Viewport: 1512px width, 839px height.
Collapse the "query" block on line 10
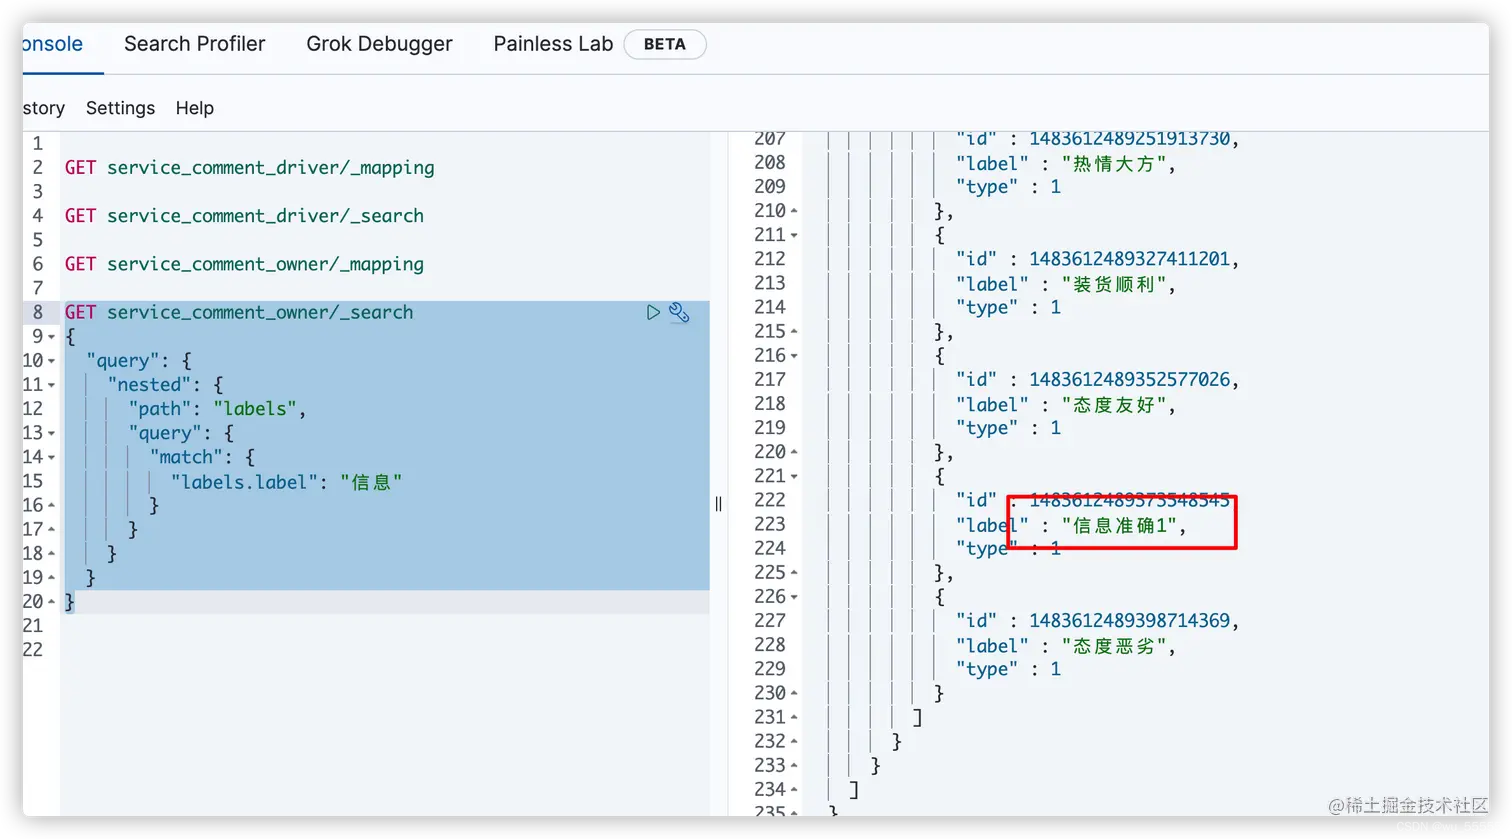pos(52,361)
